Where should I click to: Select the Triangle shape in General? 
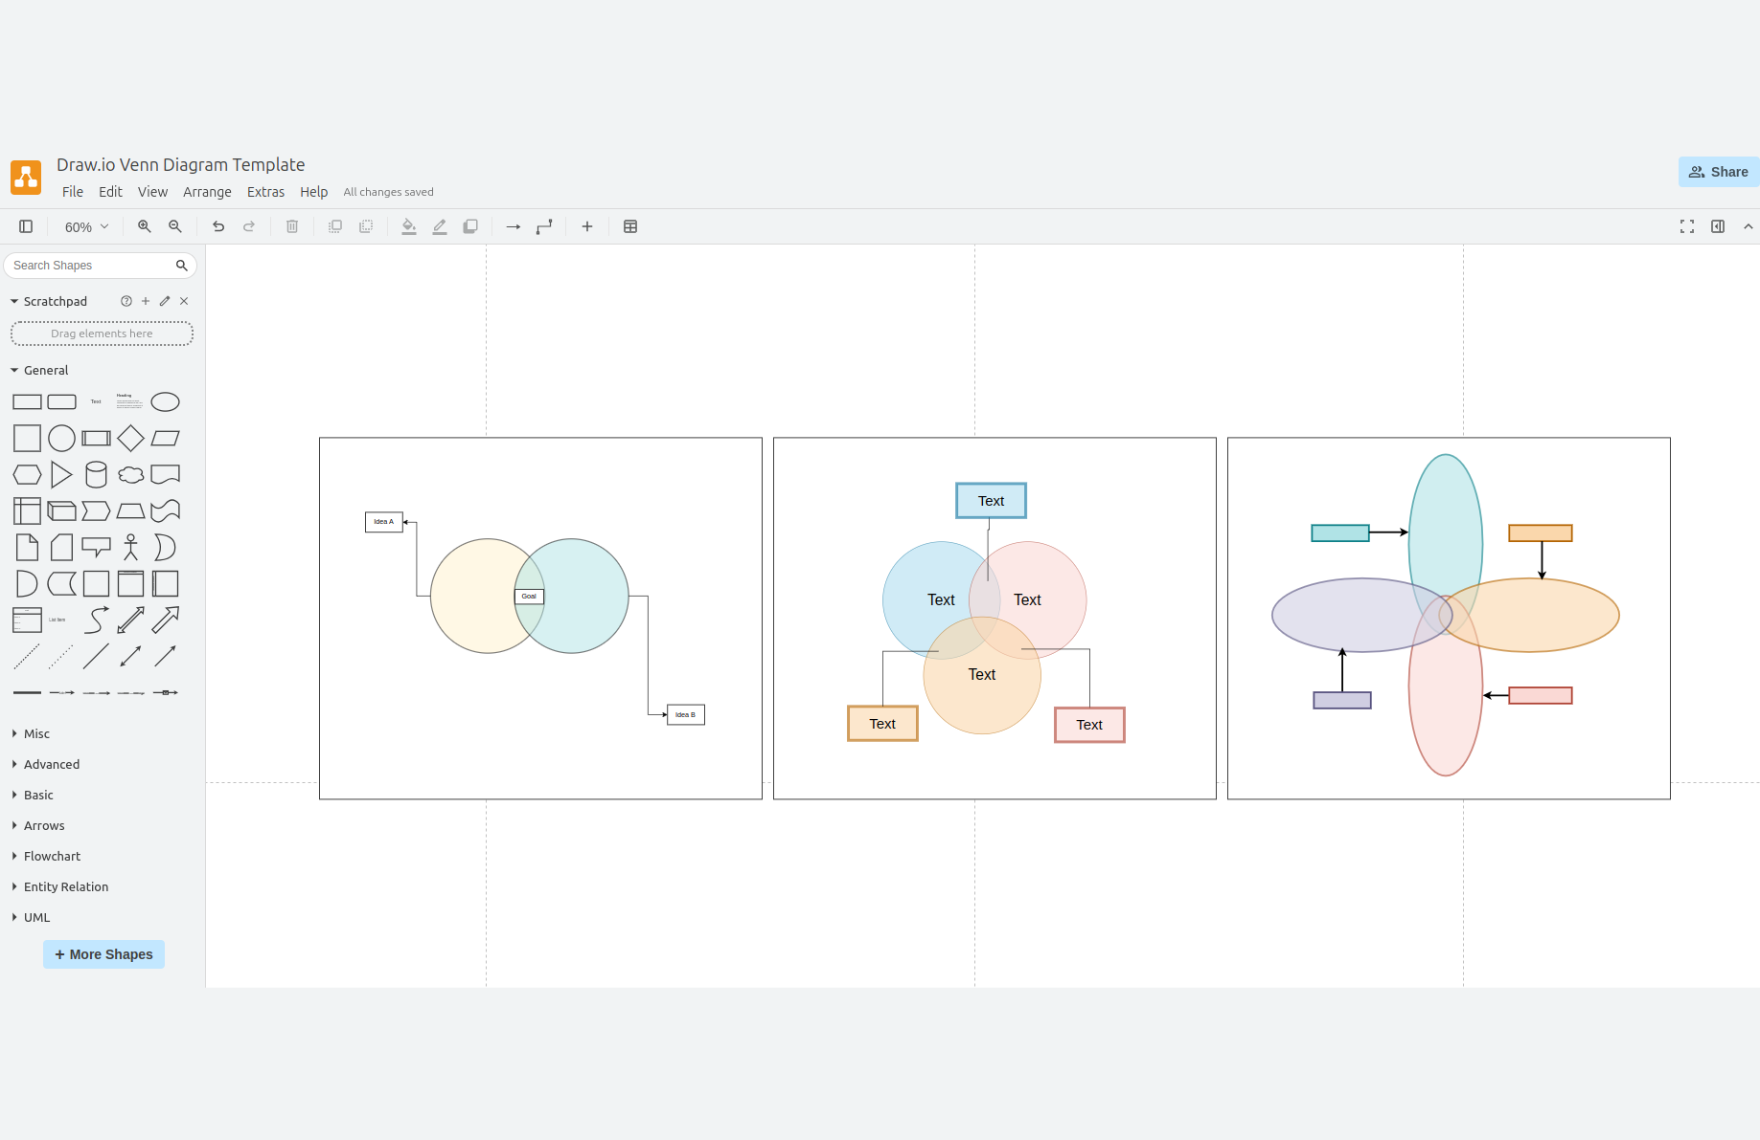[61, 475]
